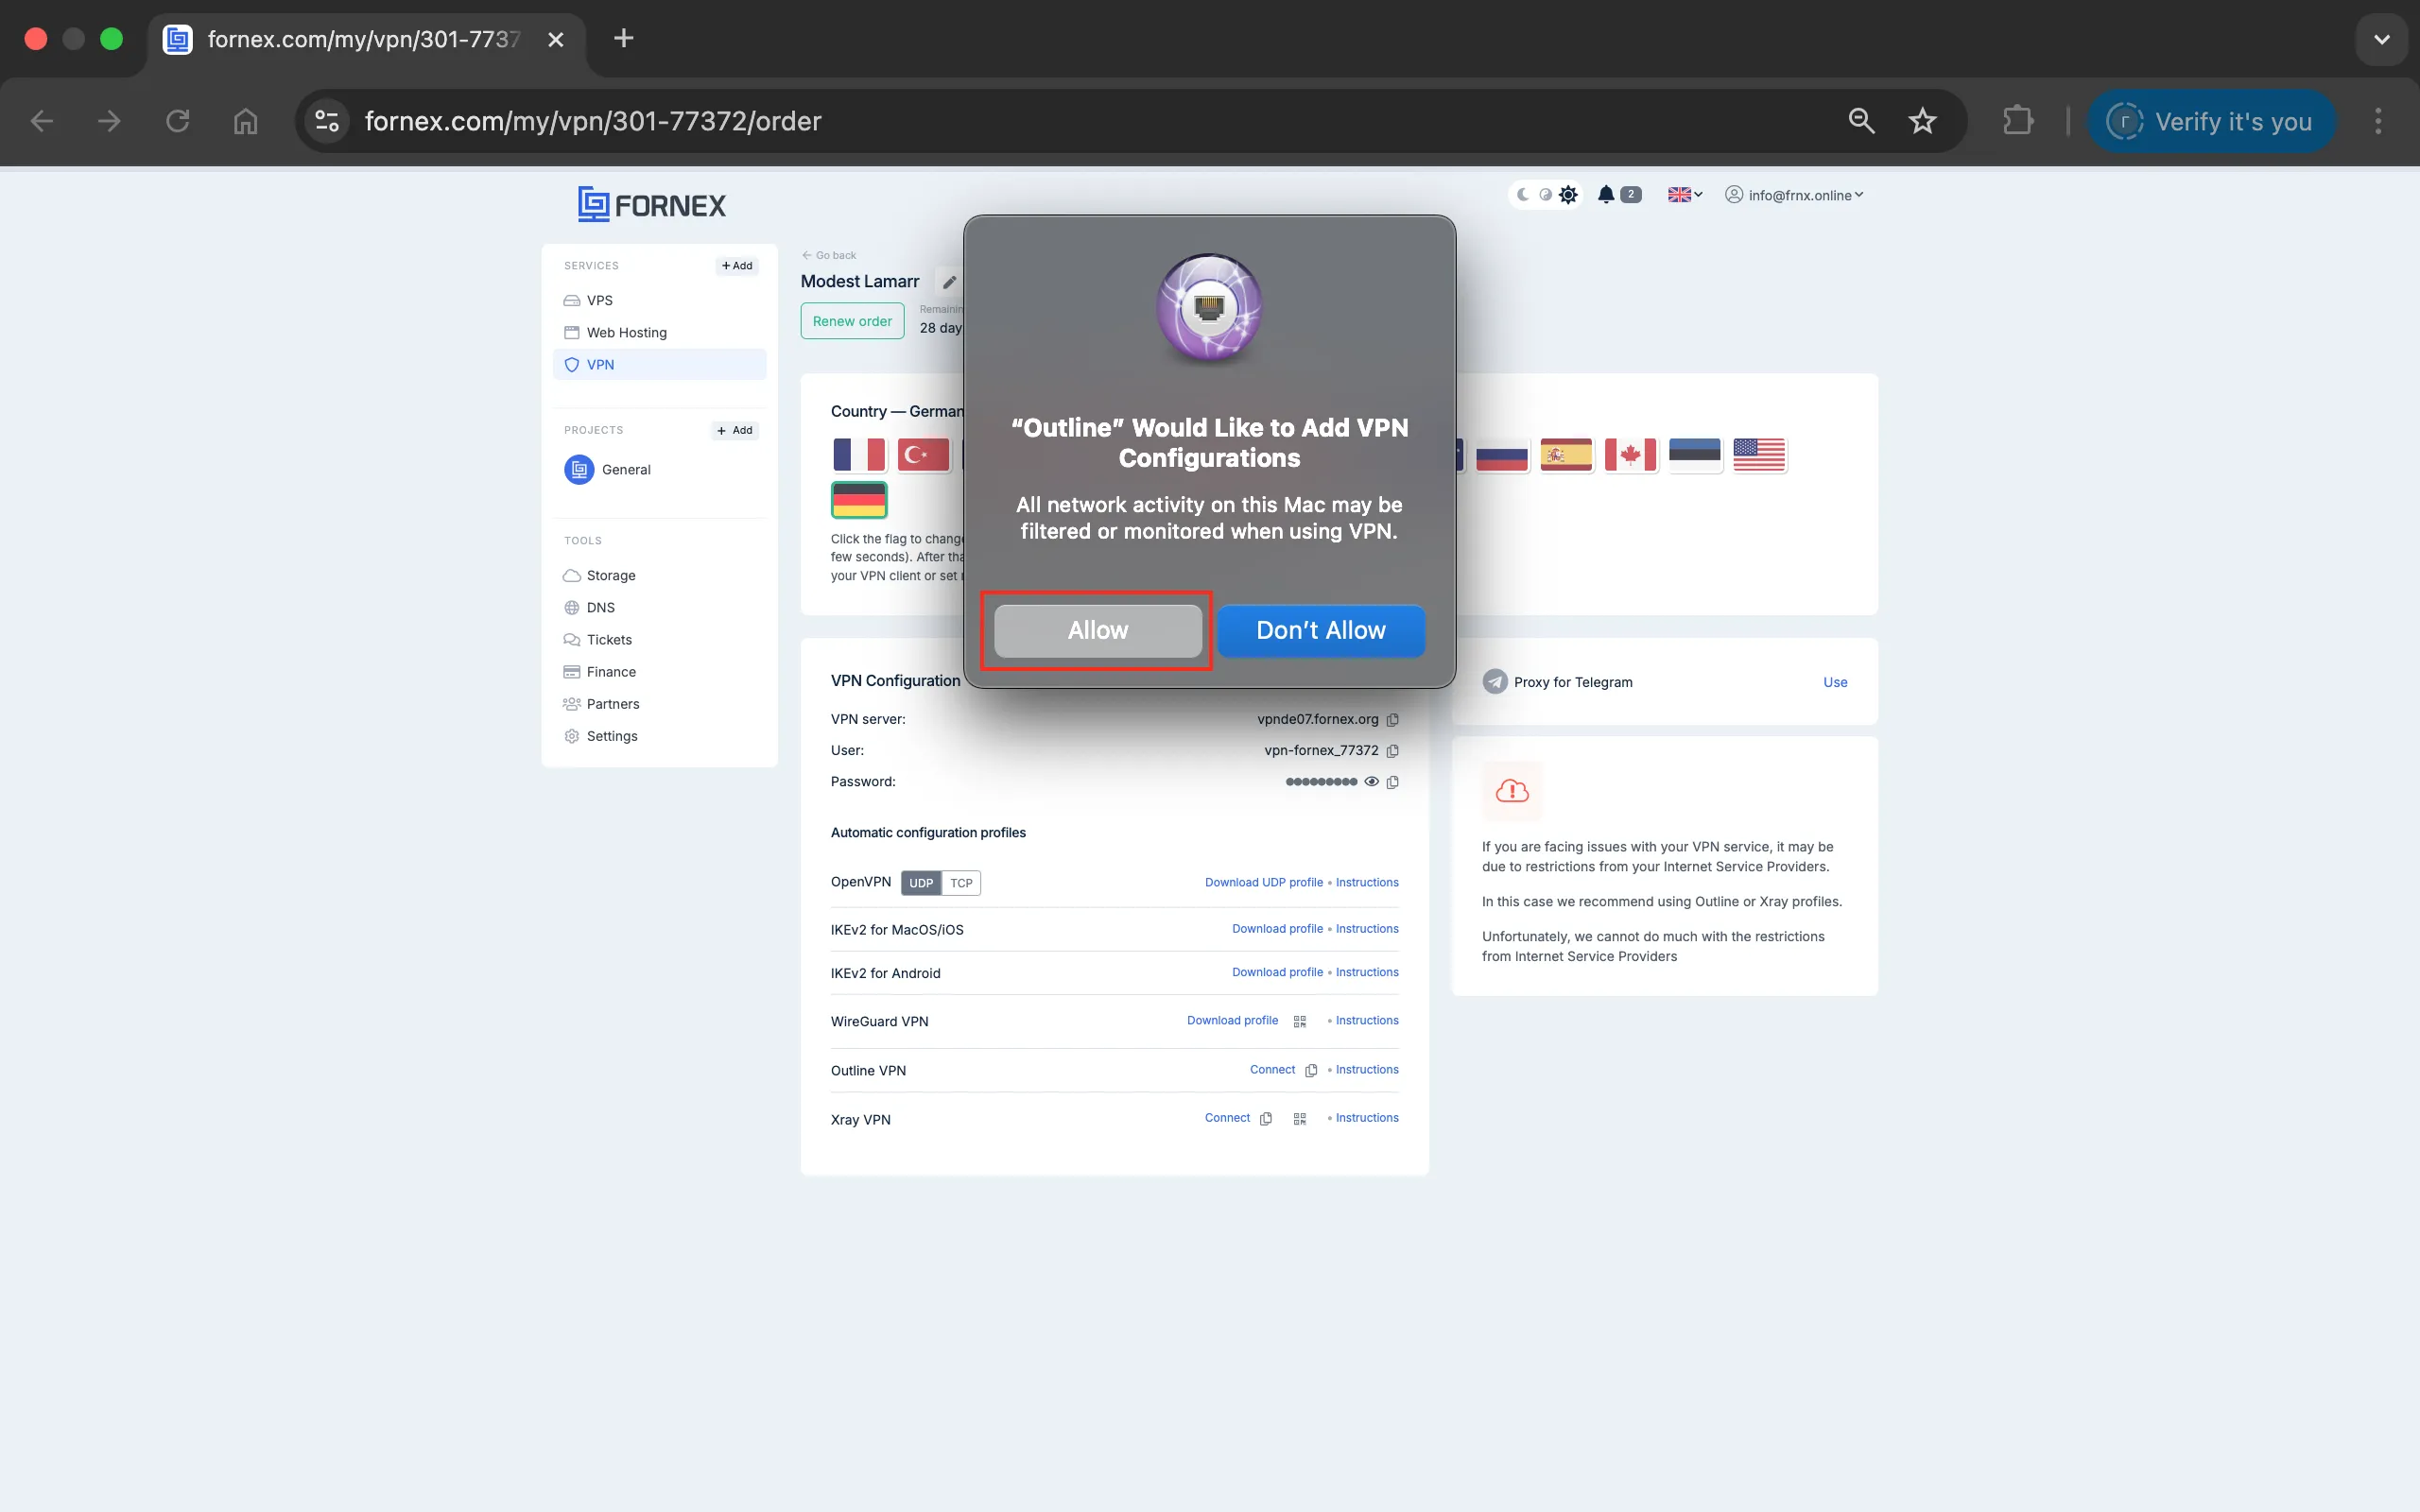The width and height of the screenshot is (2420, 1512).
Task: Open Xray VPN instructions
Action: click(1367, 1117)
